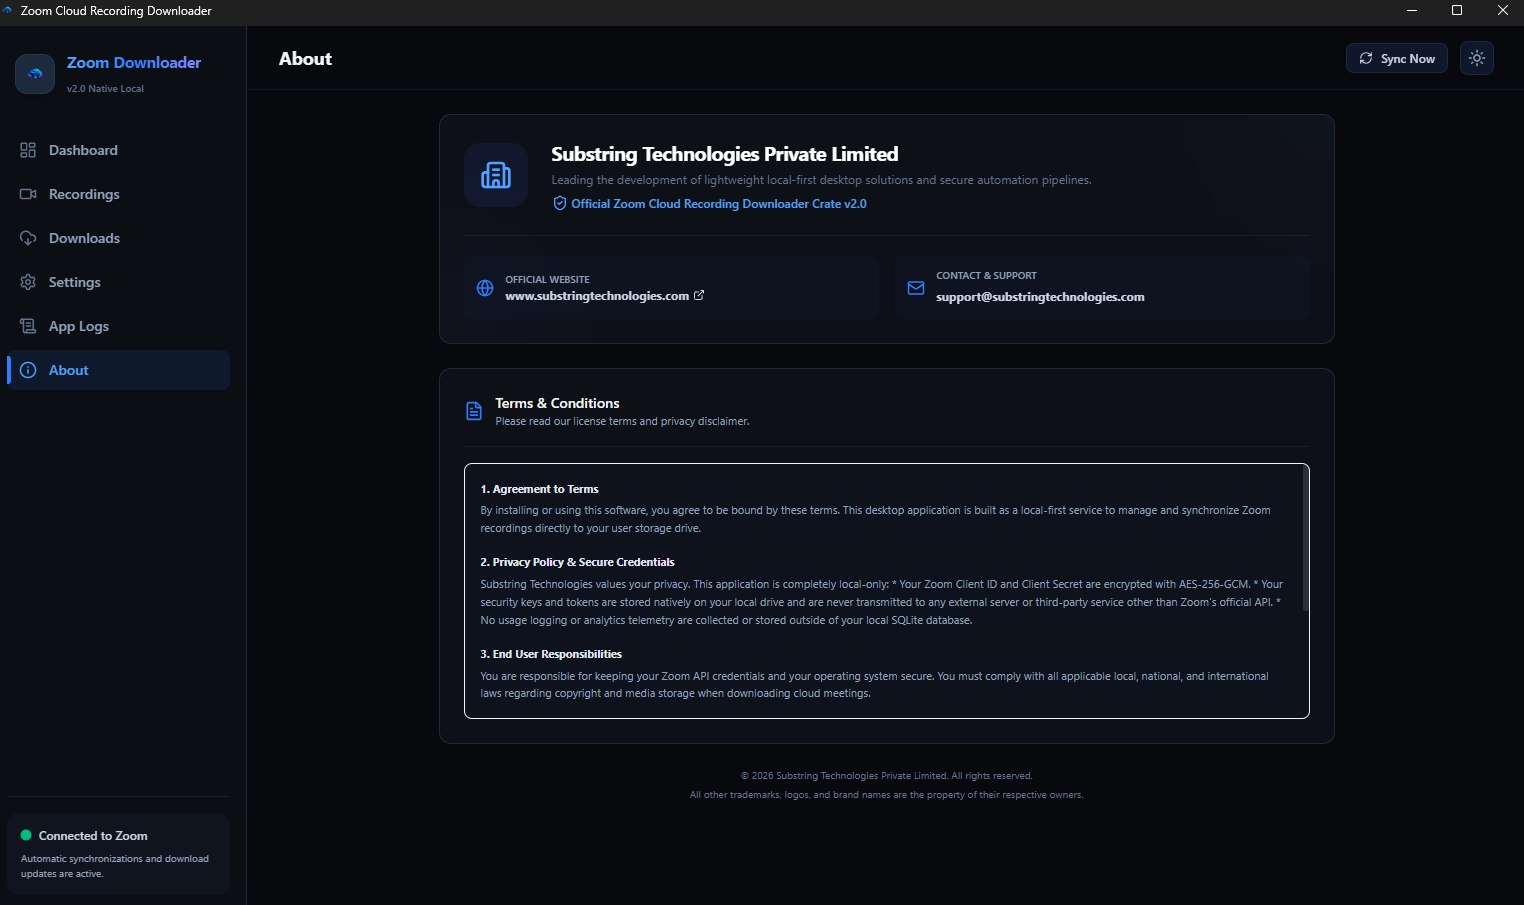
Task: Go to Recordings in the sidebar
Action: pyautogui.click(x=119, y=194)
